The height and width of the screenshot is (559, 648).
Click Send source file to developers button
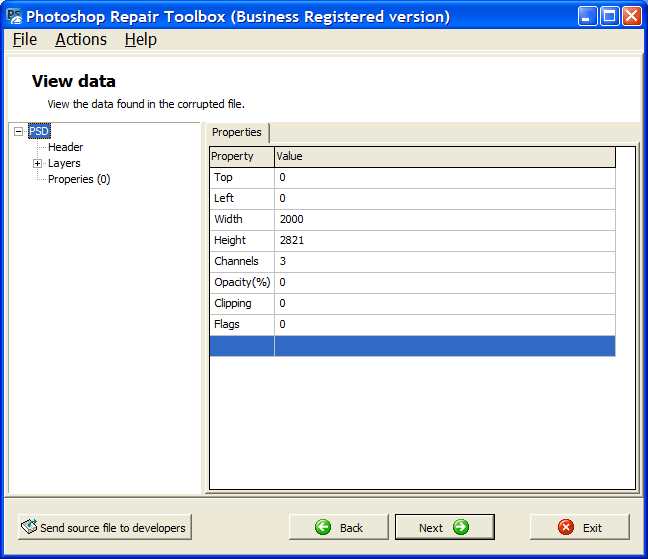105,527
